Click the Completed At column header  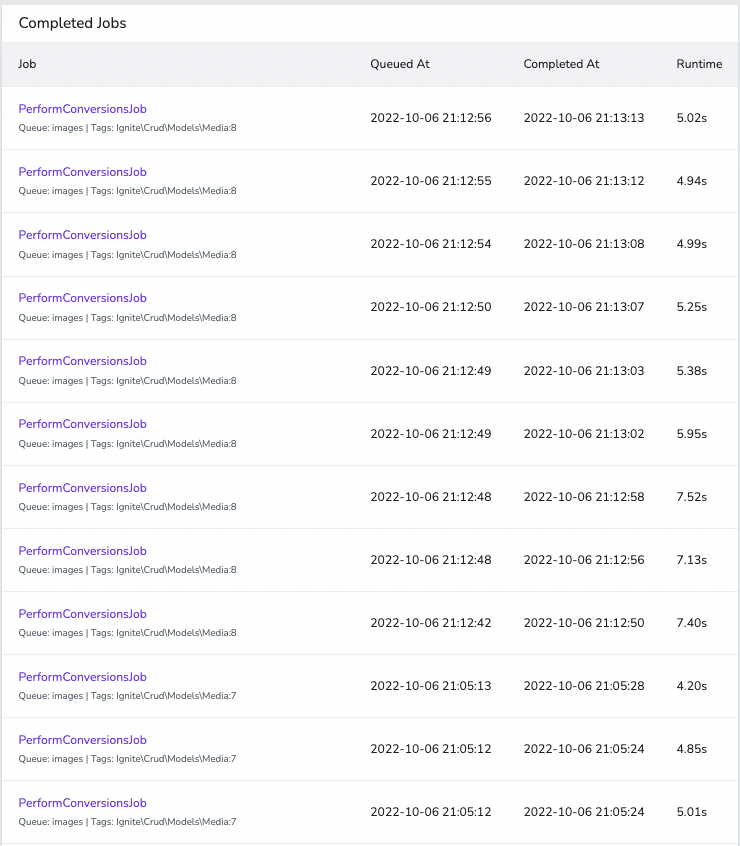(x=561, y=64)
